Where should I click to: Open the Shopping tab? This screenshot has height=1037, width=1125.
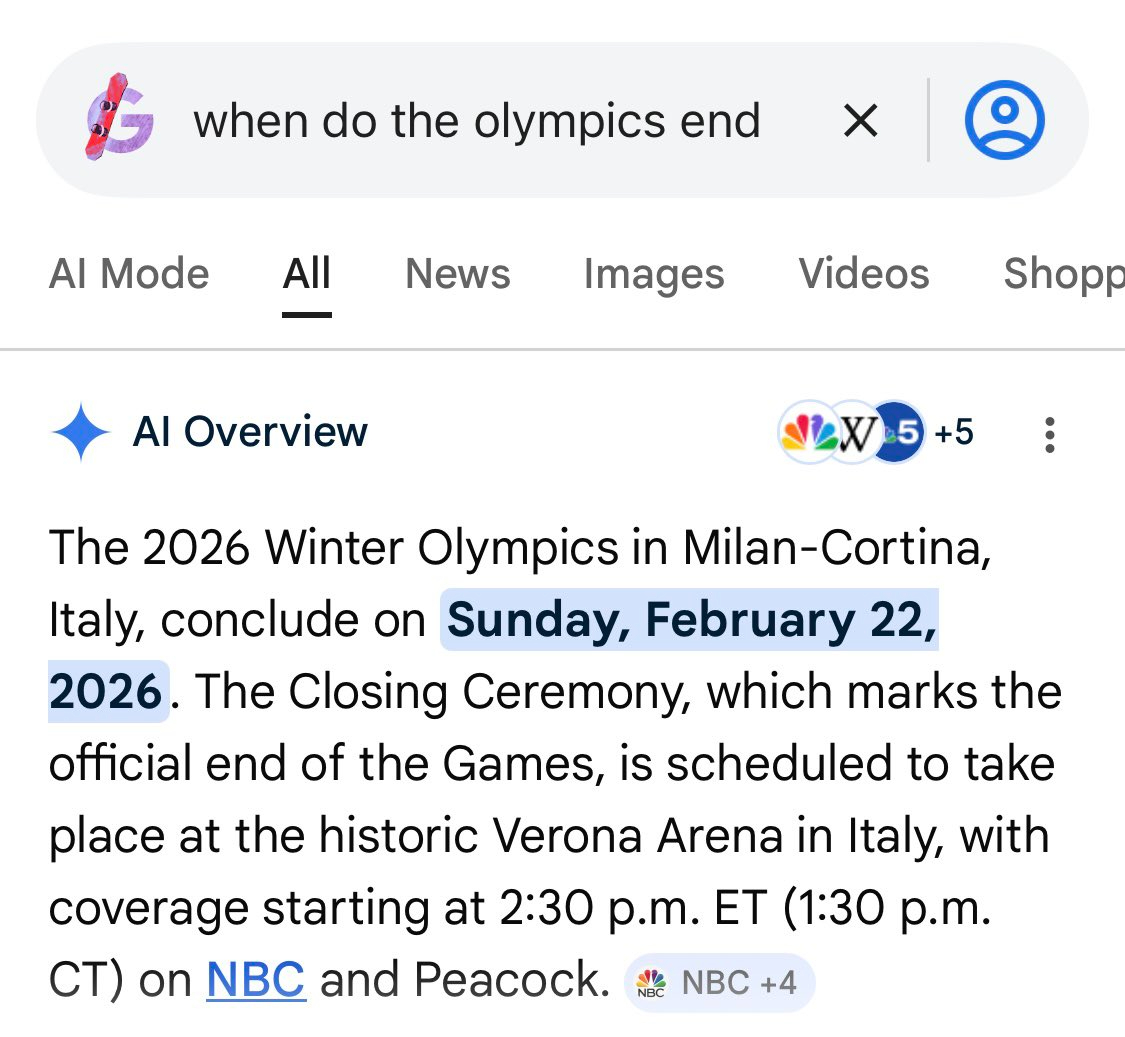tap(1063, 274)
